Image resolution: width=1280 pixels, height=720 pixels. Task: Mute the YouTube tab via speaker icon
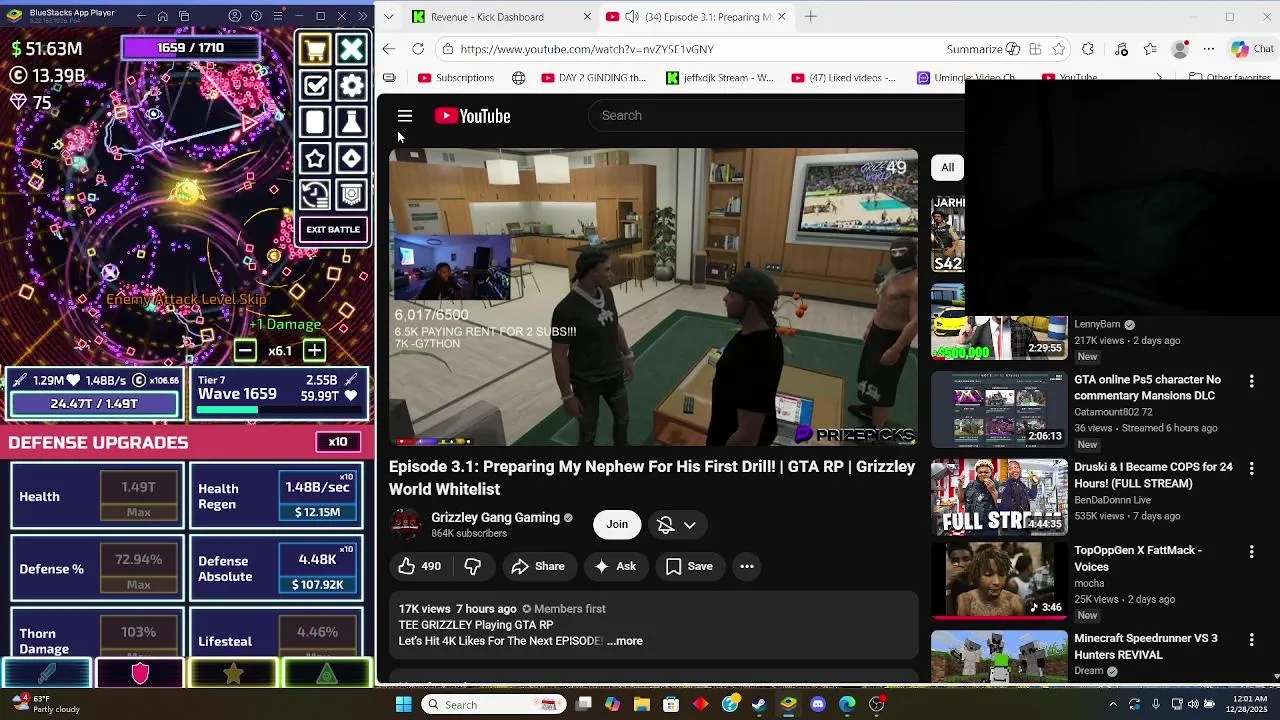(633, 16)
